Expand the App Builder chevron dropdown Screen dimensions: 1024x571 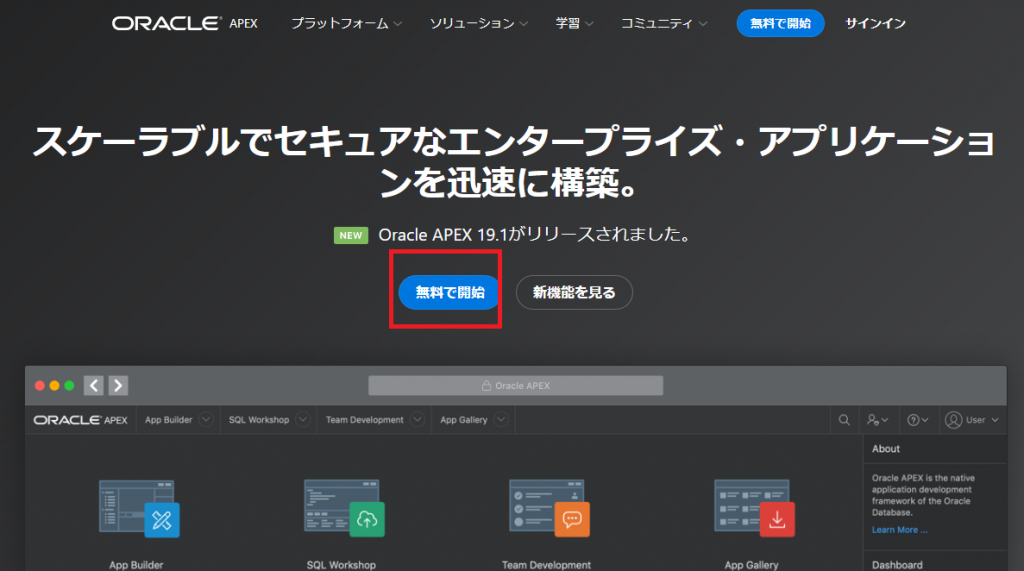[206, 419]
